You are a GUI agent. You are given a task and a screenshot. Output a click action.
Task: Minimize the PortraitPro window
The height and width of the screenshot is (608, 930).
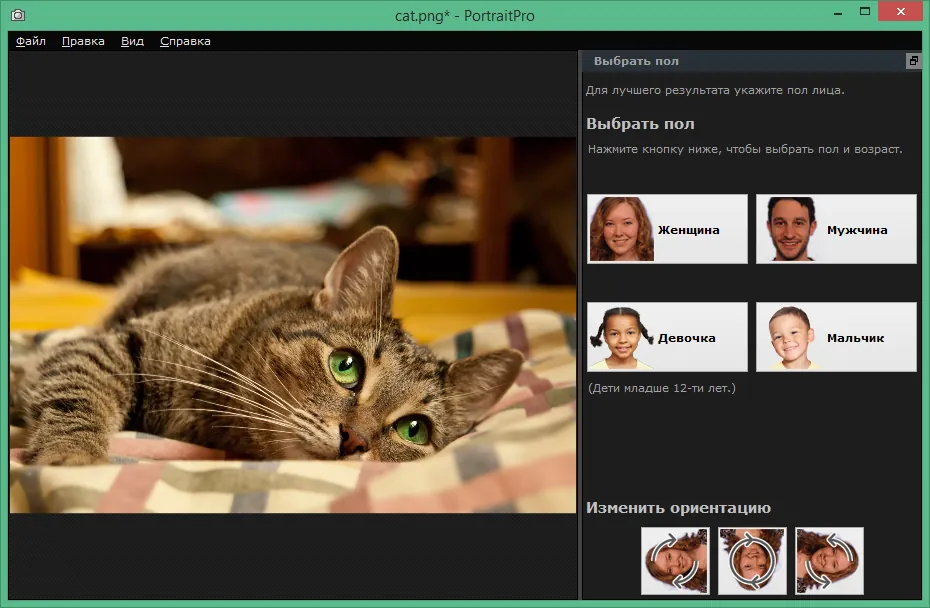(837, 12)
